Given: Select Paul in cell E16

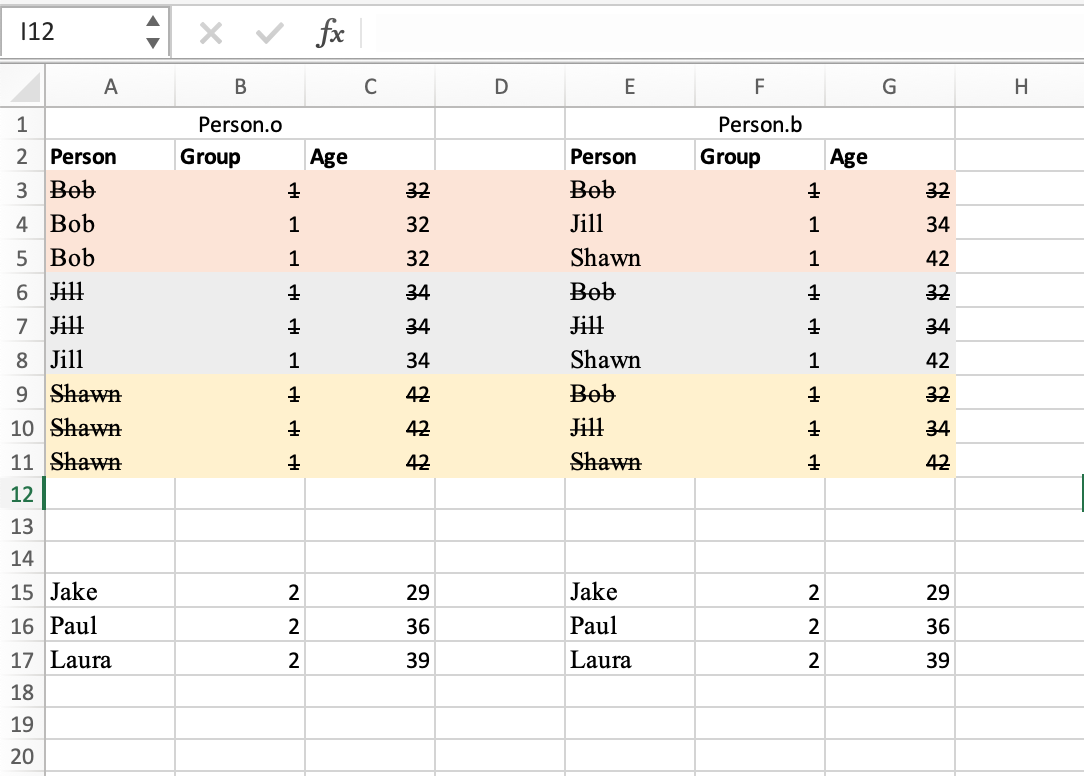Looking at the screenshot, I should coord(630,625).
